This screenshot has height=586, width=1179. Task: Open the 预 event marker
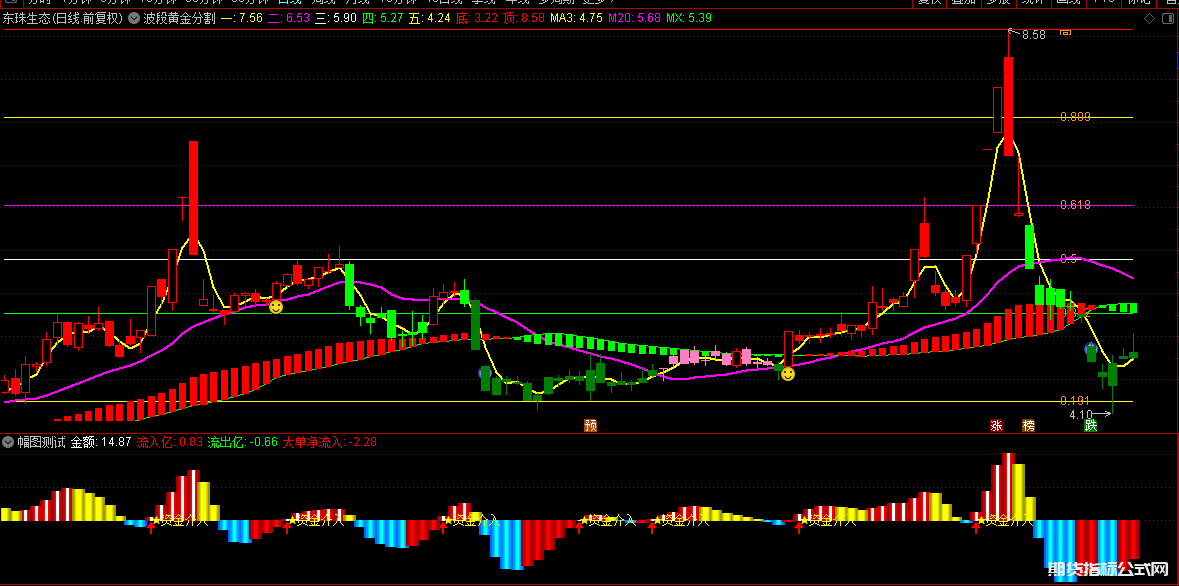tap(590, 426)
